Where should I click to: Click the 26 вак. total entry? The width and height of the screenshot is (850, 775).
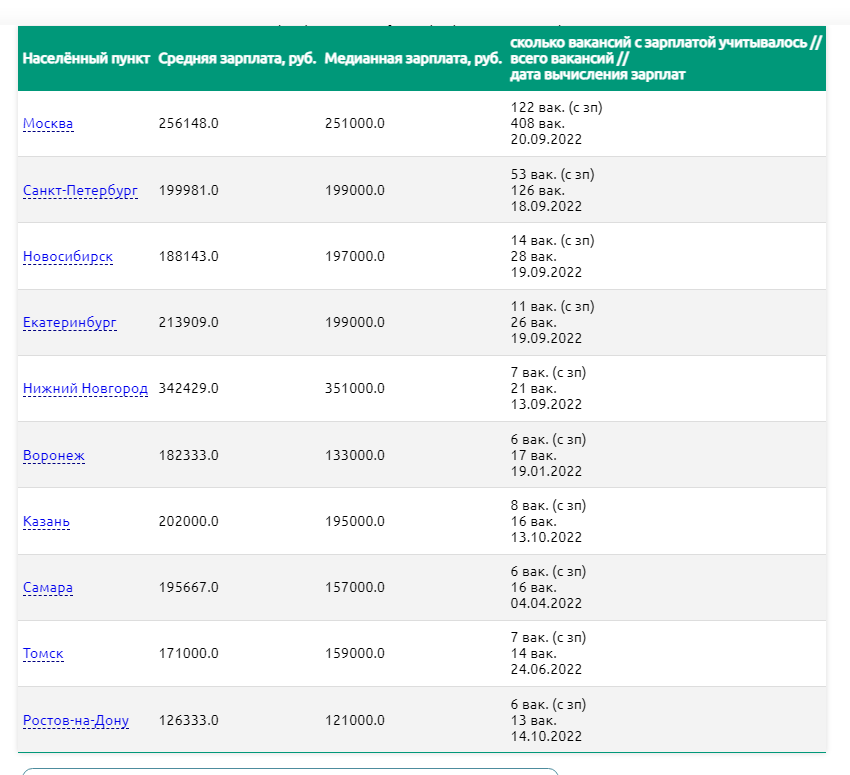(533, 322)
